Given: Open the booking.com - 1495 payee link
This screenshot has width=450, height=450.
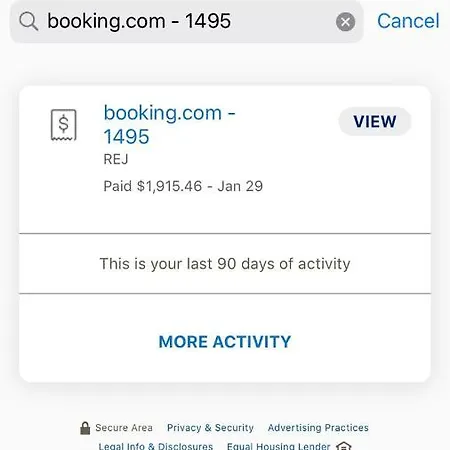Looking at the screenshot, I should click(x=170, y=124).
